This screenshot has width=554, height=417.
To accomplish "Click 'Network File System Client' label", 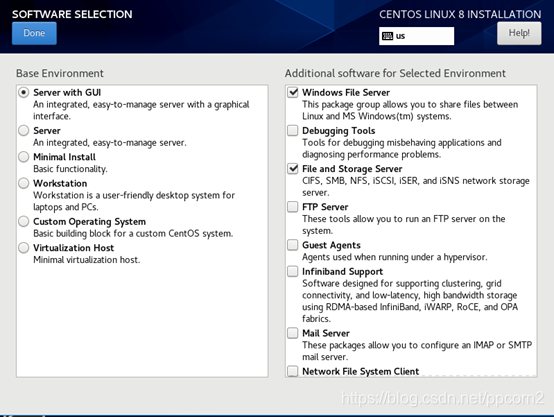I will pyautogui.click(x=360, y=371).
